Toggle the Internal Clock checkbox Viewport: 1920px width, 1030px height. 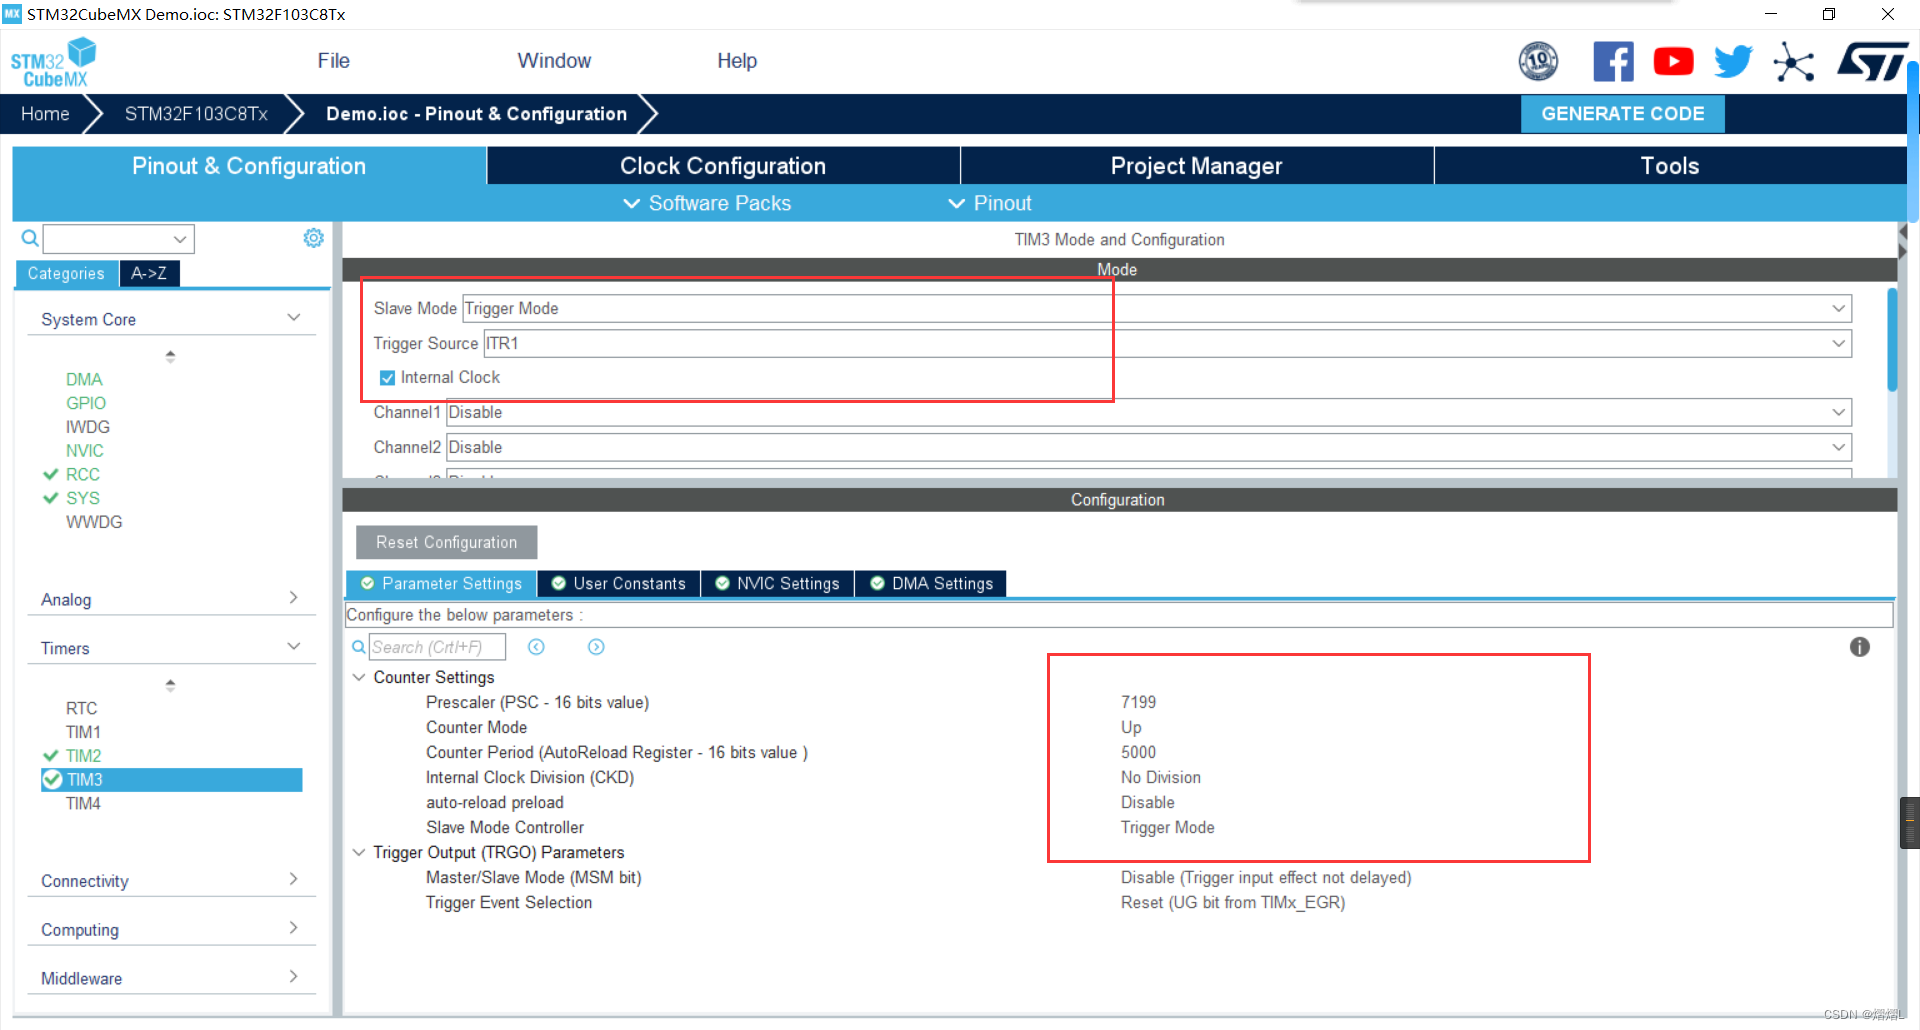(x=387, y=378)
